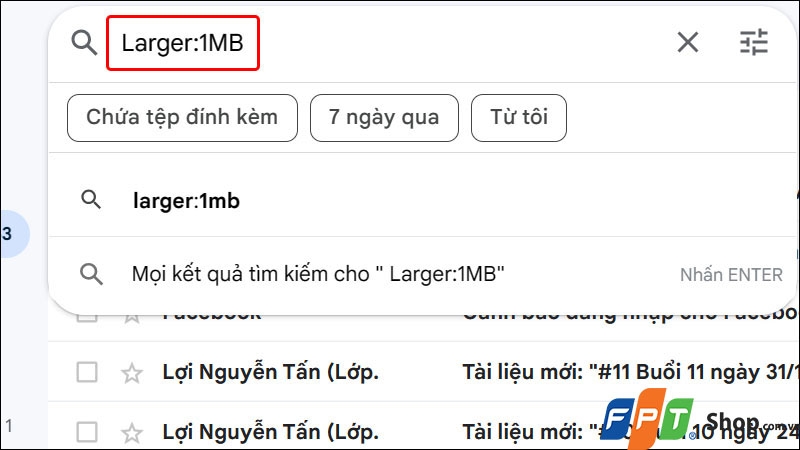Select the '7 ngày qua' filter chip
This screenshot has height=450, width=800.
click(384, 118)
